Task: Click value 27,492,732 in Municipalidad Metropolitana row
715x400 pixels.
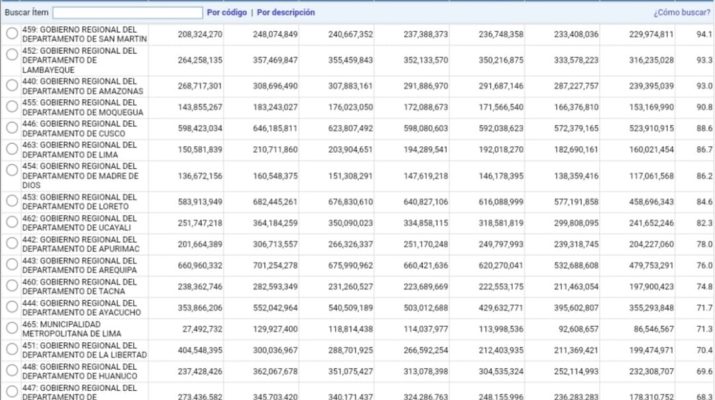Action: [202, 329]
